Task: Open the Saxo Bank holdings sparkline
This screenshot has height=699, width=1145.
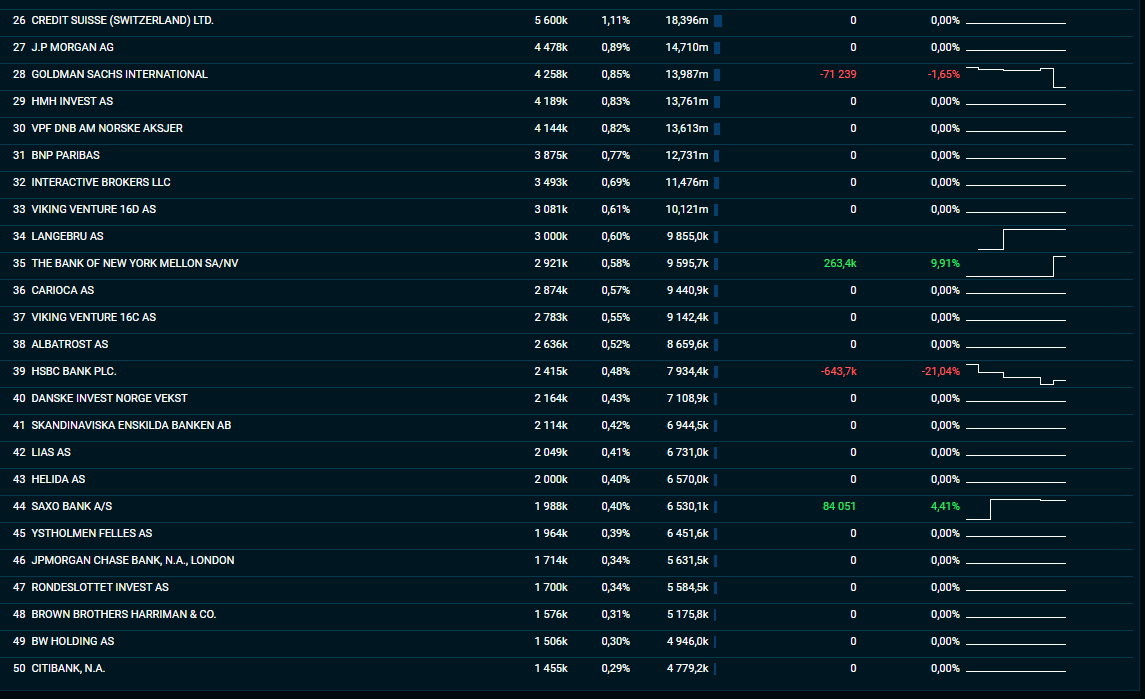Action: point(1016,508)
